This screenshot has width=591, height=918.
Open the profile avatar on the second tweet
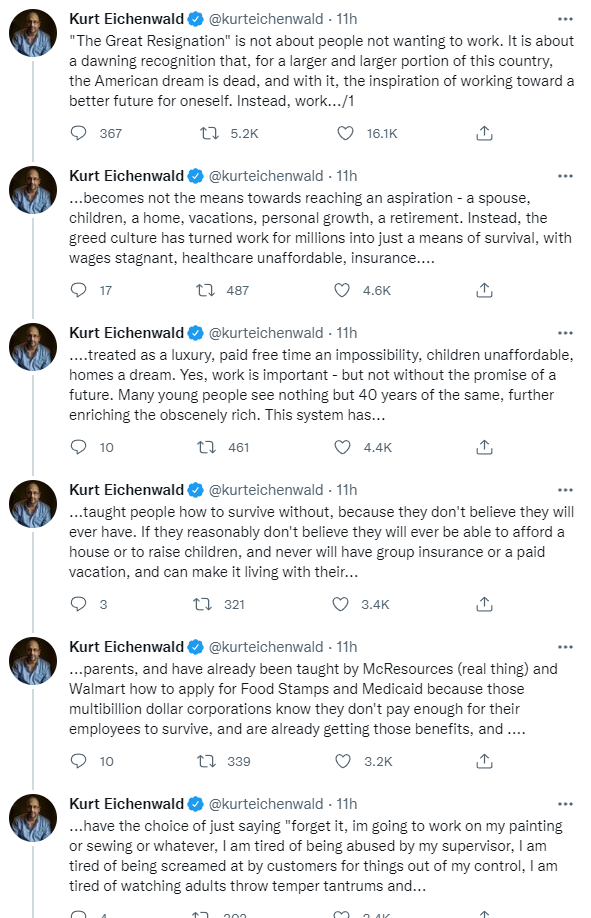(33, 190)
